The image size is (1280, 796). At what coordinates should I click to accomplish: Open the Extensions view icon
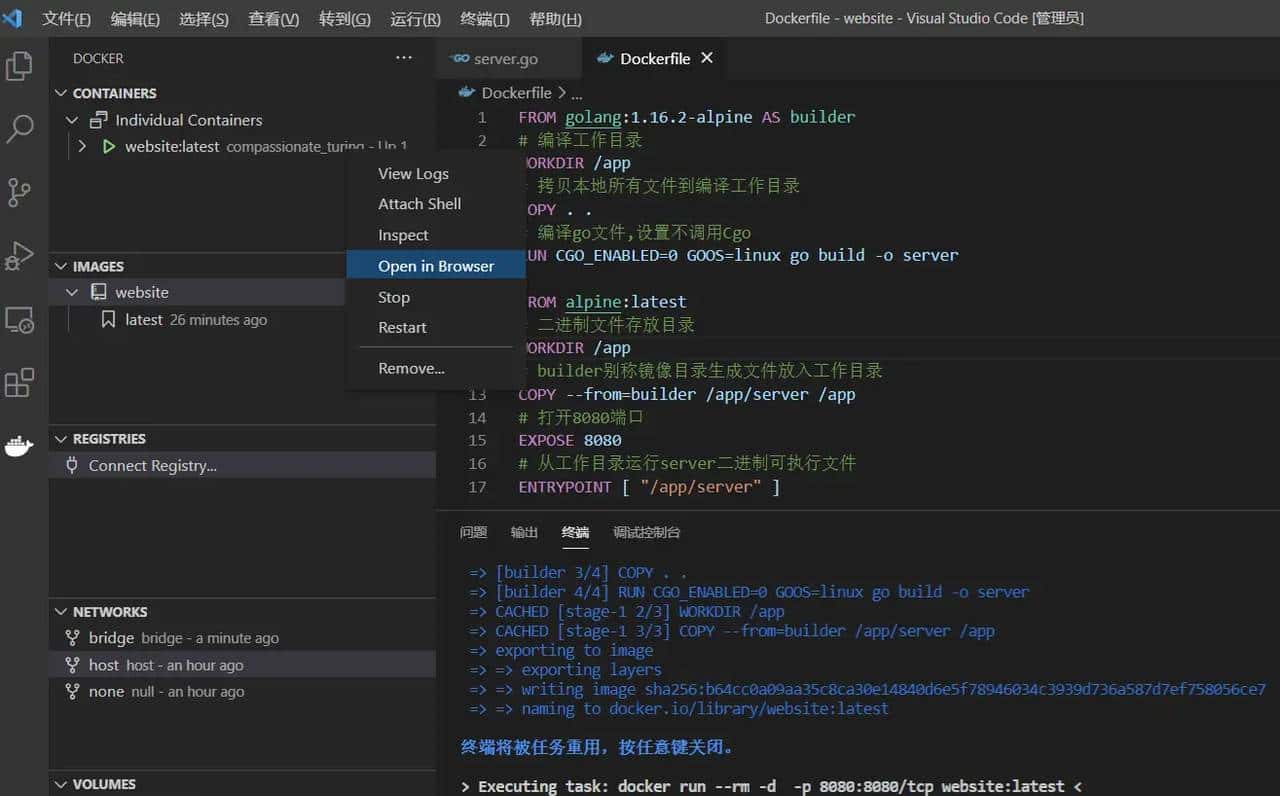[x=20, y=383]
